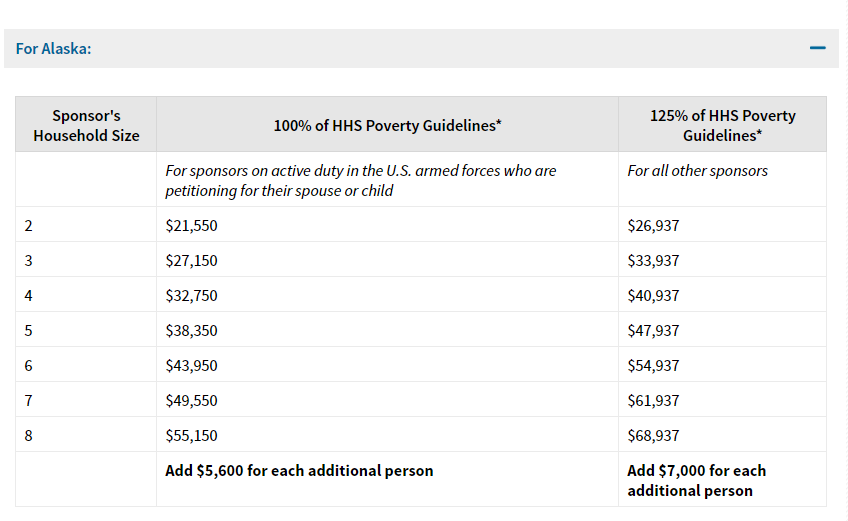848x521 pixels.
Task: Click the $32,750 cell for household size 4
Action: [191, 296]
